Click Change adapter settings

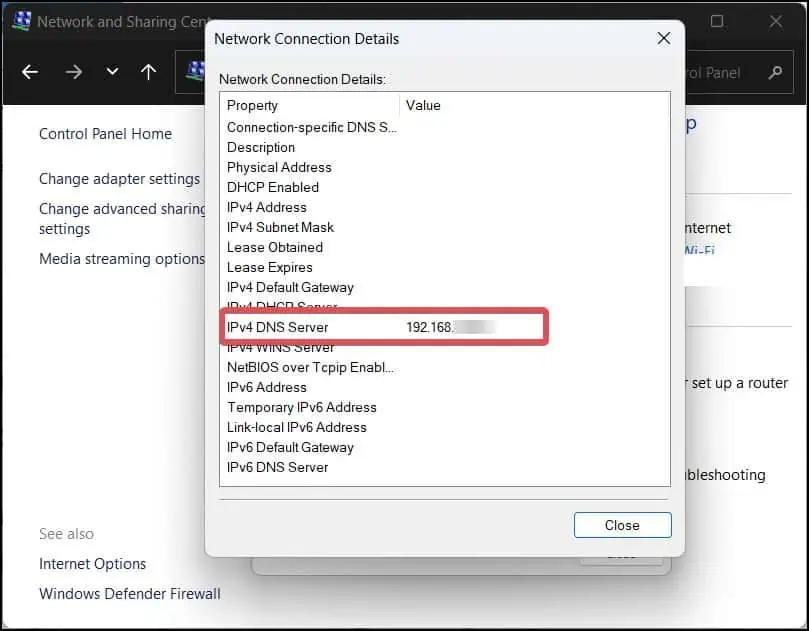(119, 178)
